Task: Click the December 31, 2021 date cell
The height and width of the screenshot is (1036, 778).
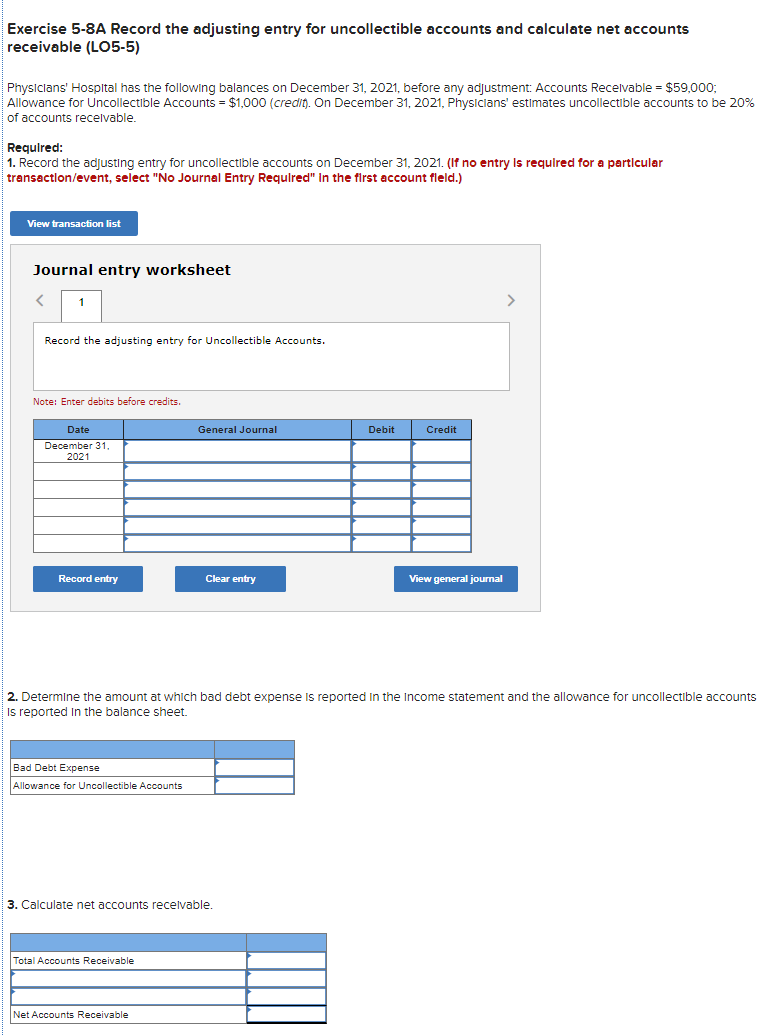Action: pos(78,451)
